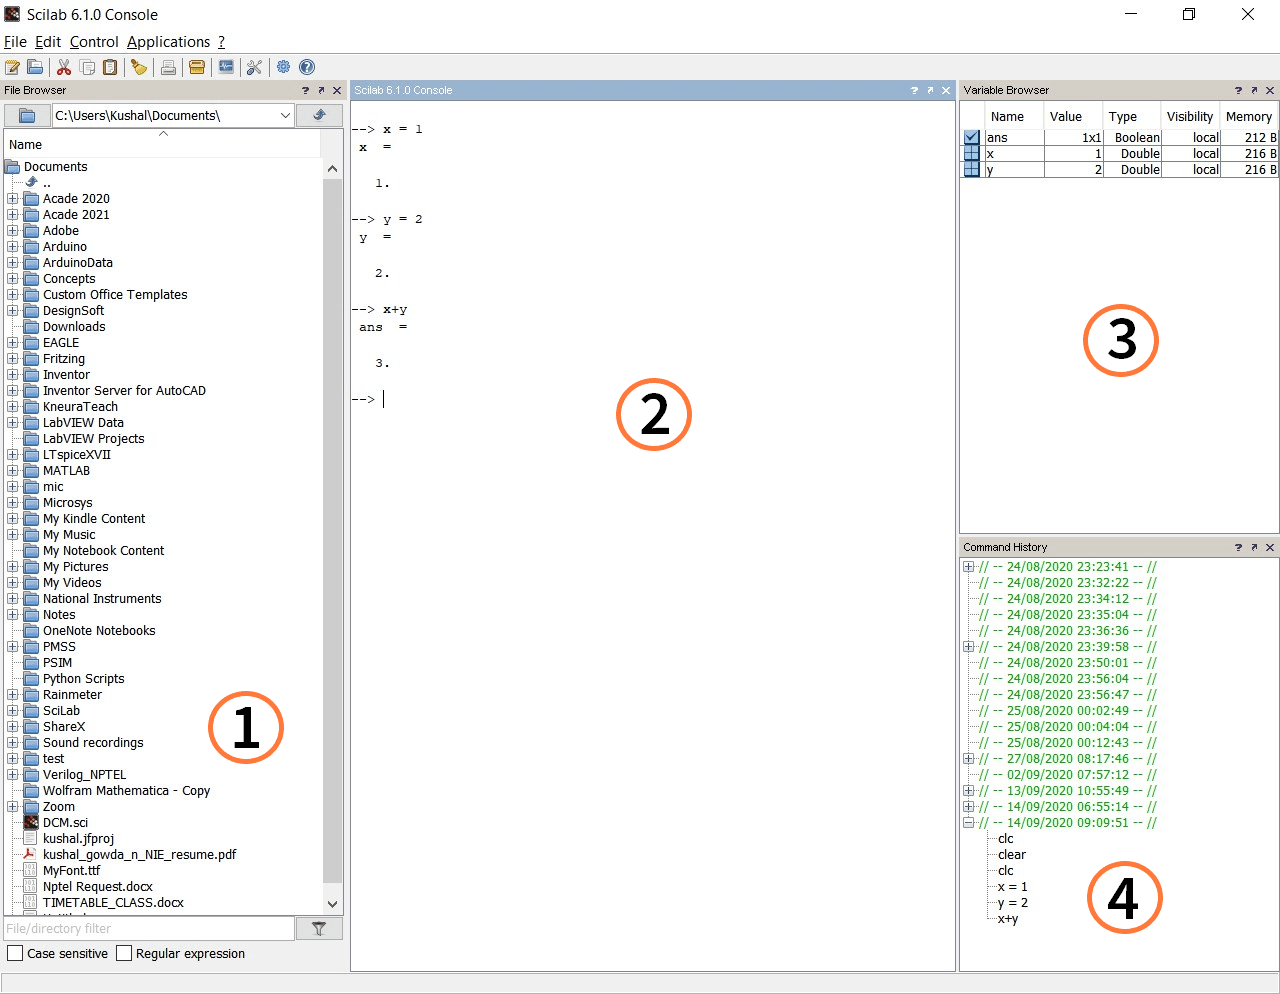Image resolution: width=1280 pixels, height=994 pixels.
Task: Click the Paste clipboard icon
Action: click(110, 67)
